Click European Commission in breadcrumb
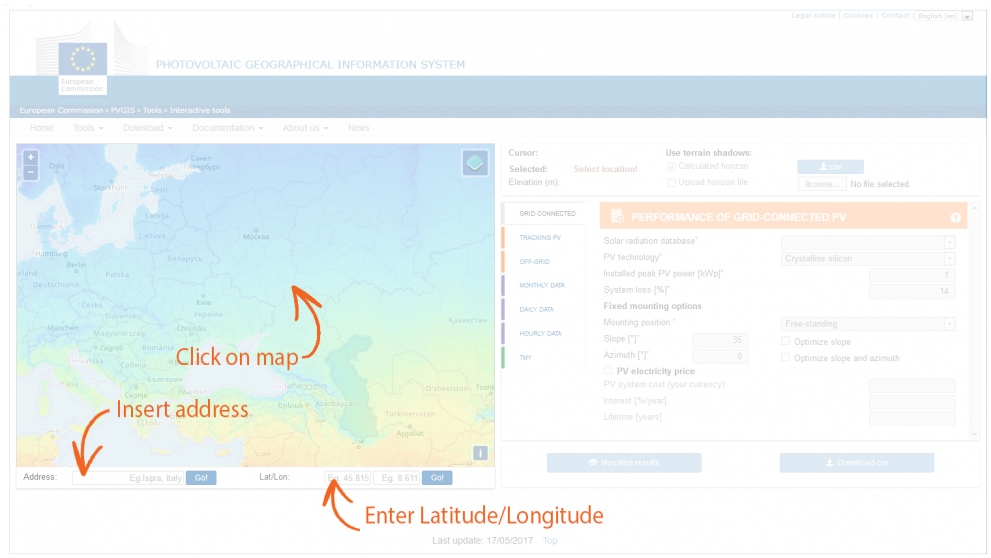Viewport: 991px width, 558px height. [61, 110]
